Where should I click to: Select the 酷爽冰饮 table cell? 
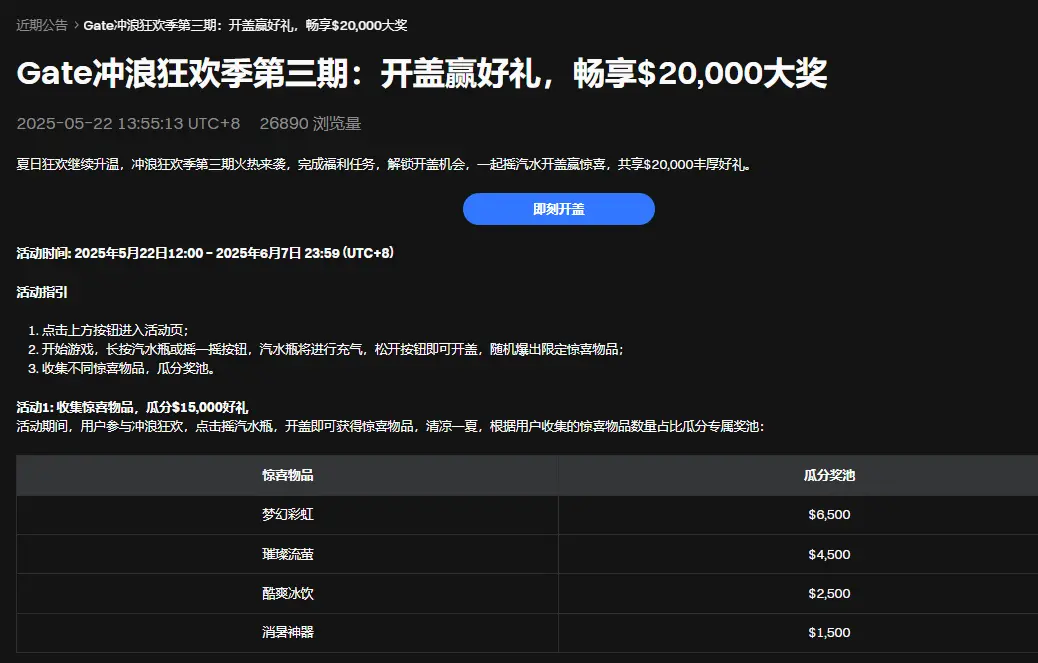tap(287, 594)
